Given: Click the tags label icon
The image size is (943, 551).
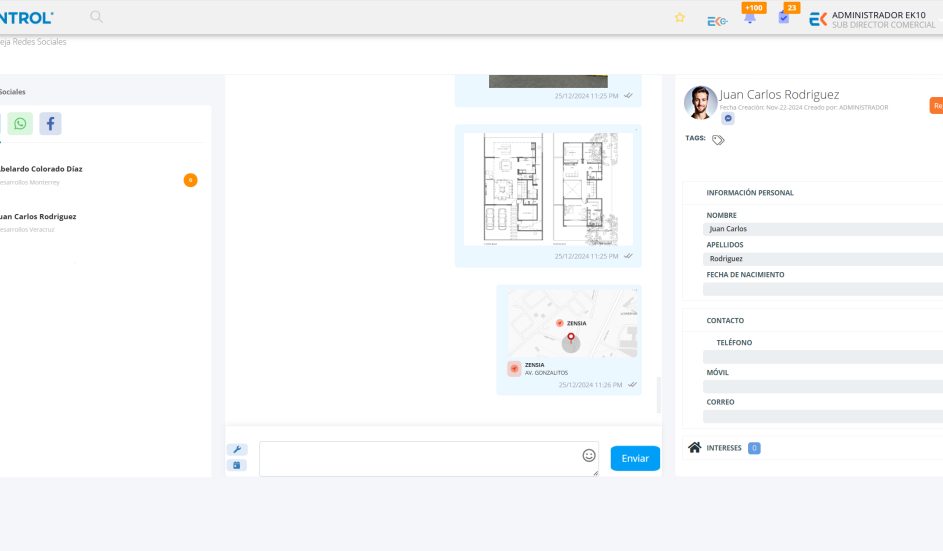Looking at the screenshot, I should coord(718,140).
